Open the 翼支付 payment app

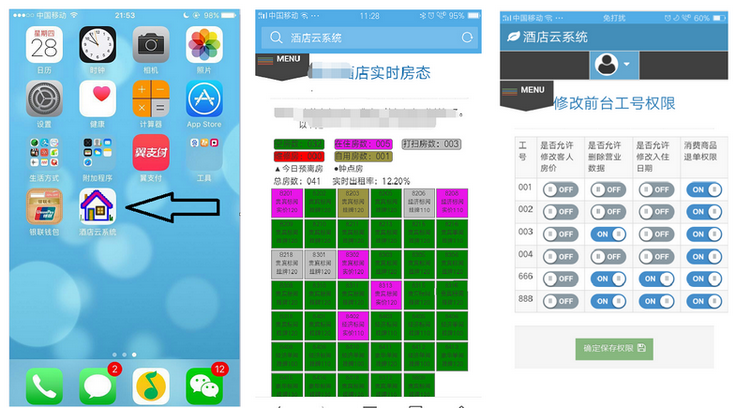151,153
